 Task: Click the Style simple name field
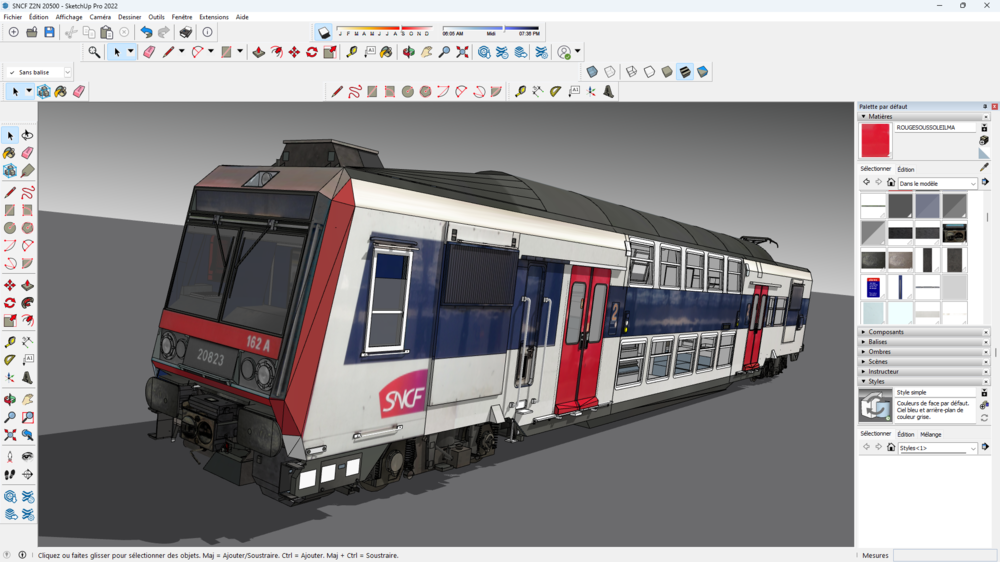(x=935, y=392)
